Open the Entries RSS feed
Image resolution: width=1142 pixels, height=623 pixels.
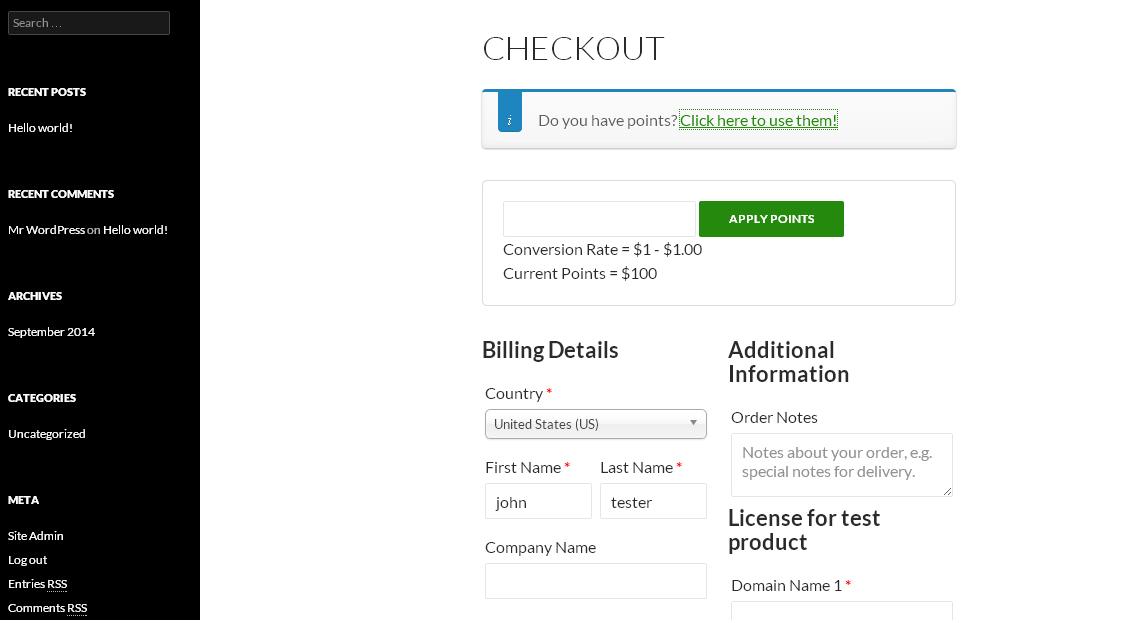[38, 584]
